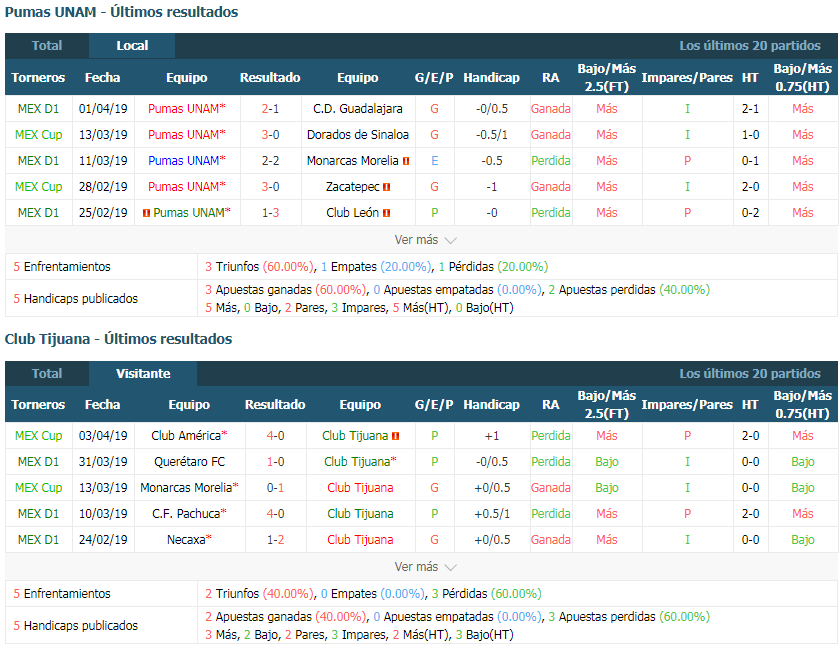The image size is (840, 646).
Task: Open Dorados de Sinaloa team link
Action: pos(357,134)
